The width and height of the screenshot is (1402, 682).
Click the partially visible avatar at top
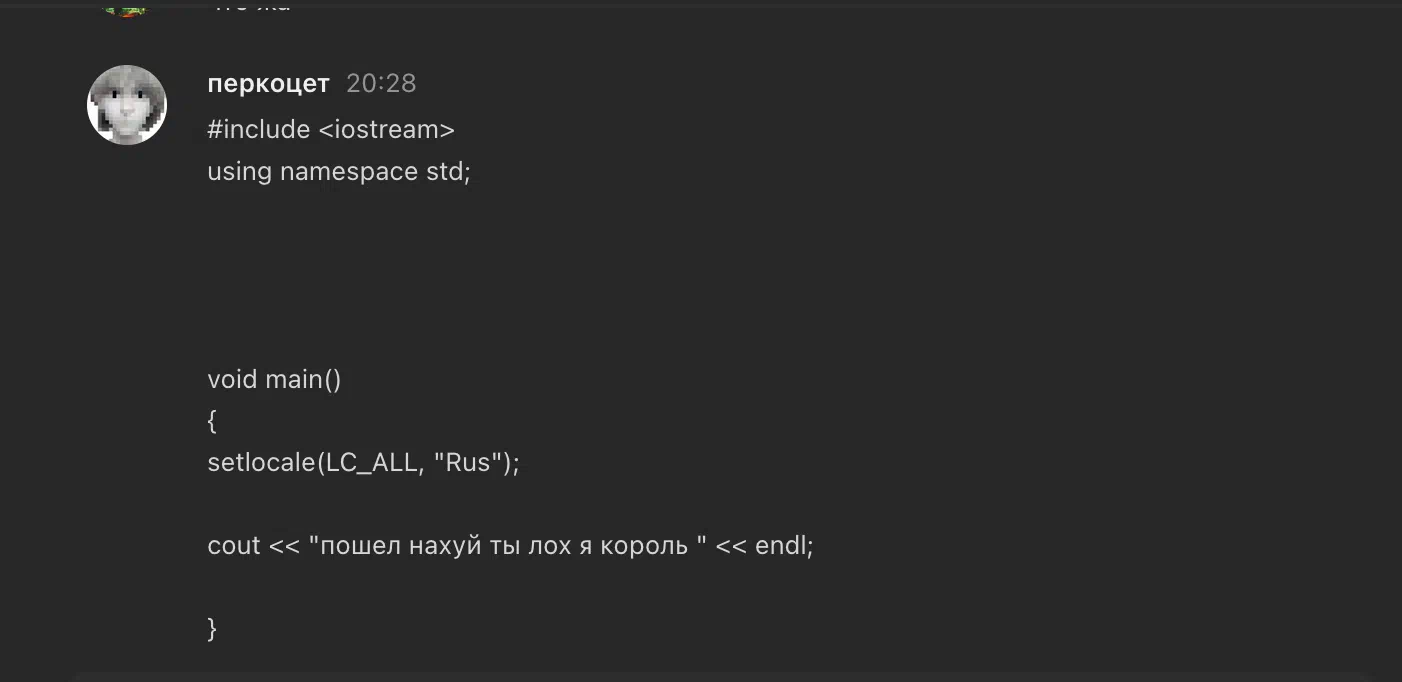click(127, 9)
